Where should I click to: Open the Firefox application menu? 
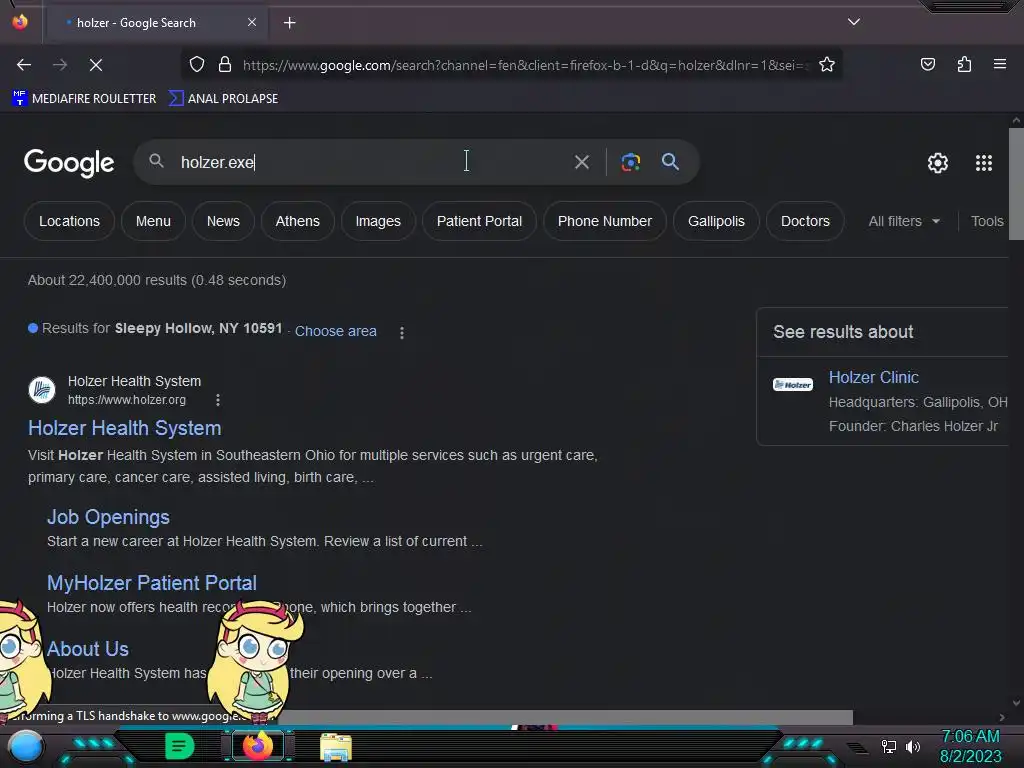tap(999, 65)
